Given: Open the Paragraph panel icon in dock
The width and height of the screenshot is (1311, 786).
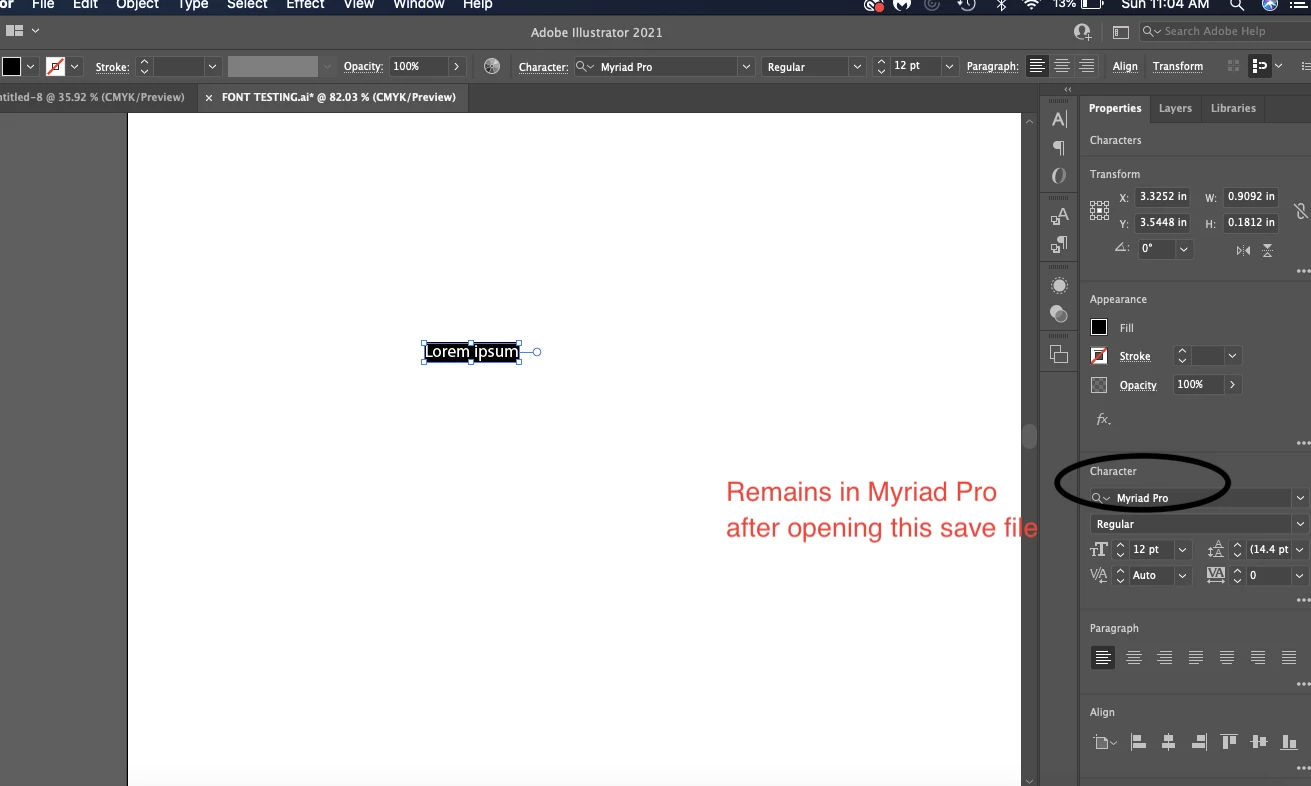Looking at the screenshot, I should 1059,148.
